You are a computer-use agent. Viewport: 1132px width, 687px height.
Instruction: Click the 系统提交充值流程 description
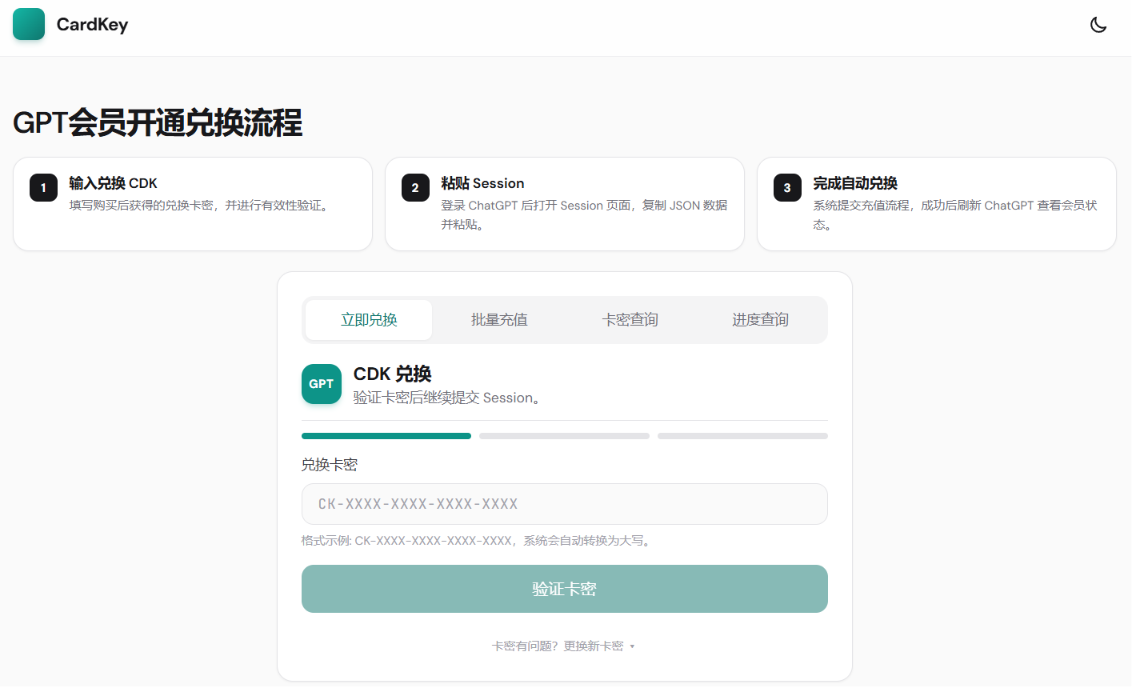[955, 215]
